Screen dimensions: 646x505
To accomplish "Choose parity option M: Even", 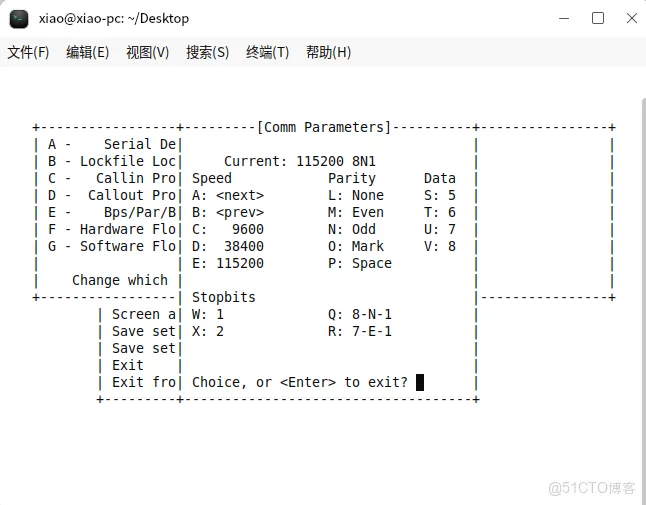I will pos(356,212).
